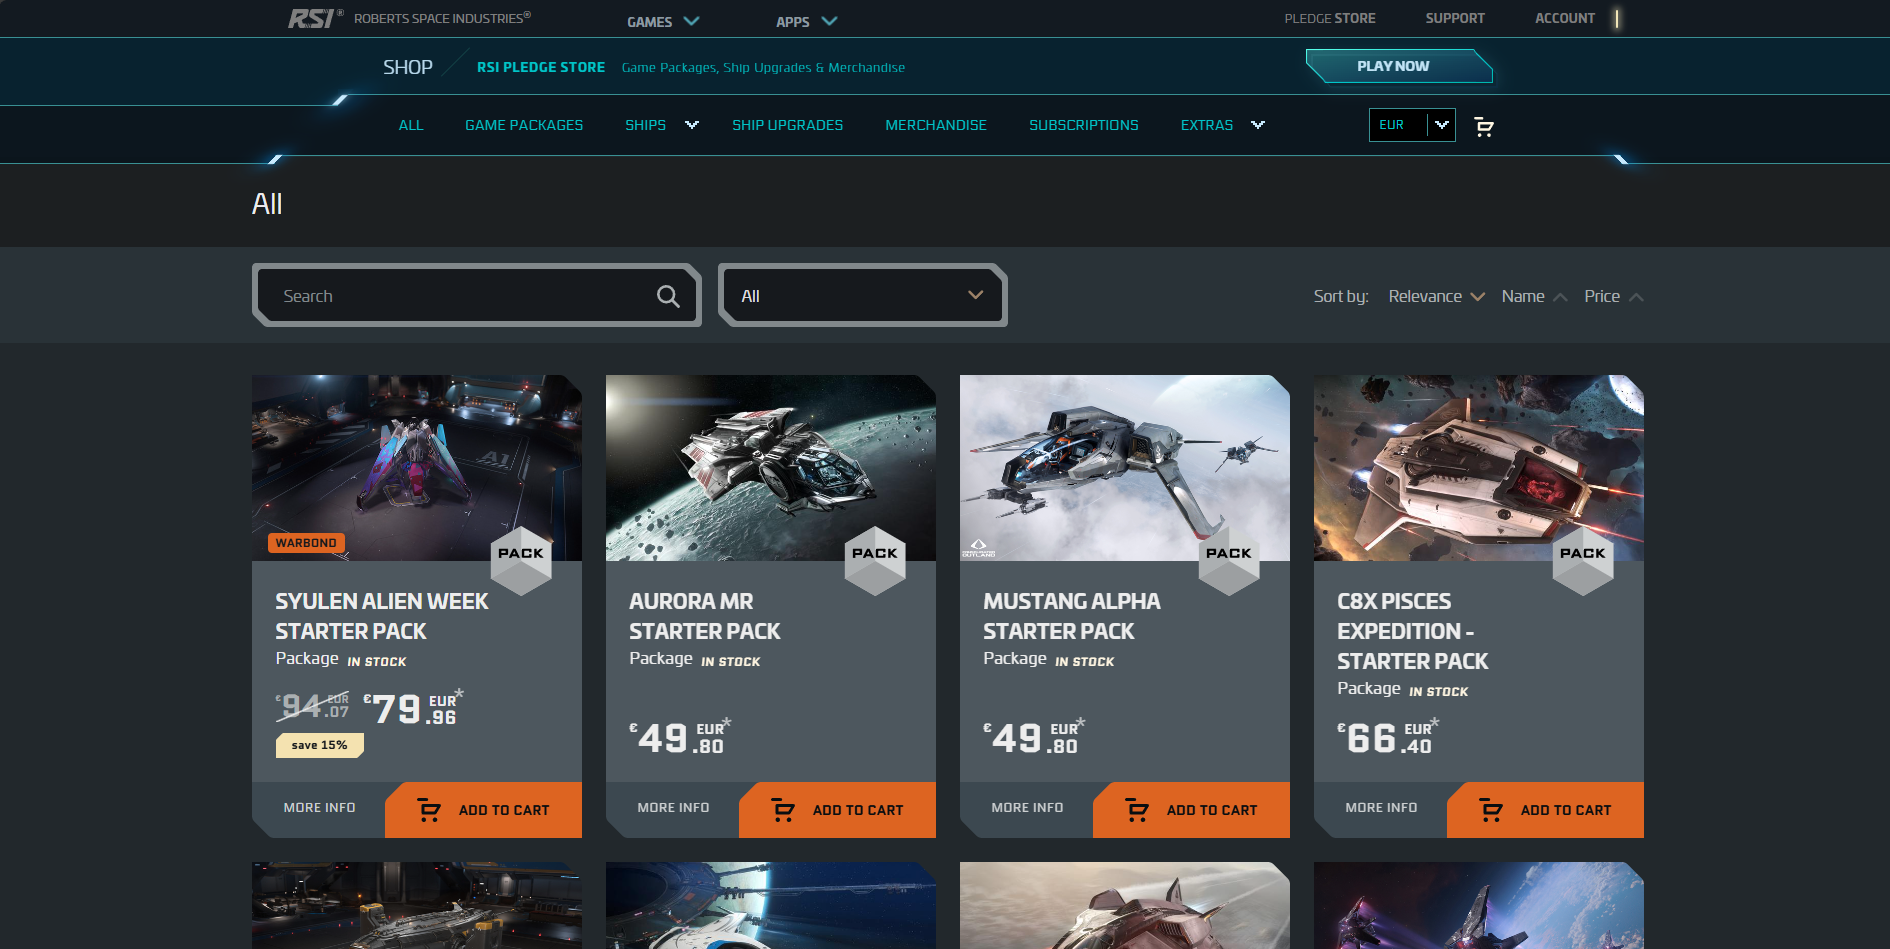Screen dimensions: 1890x949
Task: Add Mustang Alpha Starter Pack to cart
Action: [1192, 810]
